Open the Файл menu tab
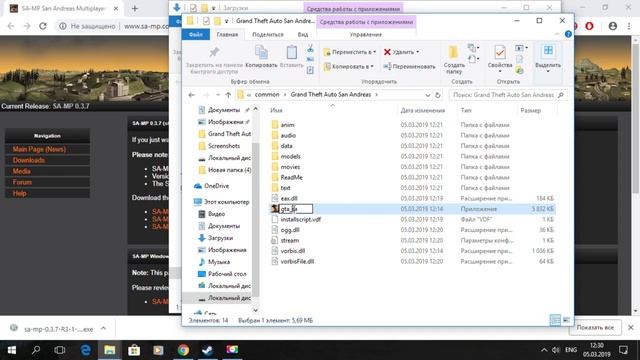640x360 pixels. tap(196, 35)
